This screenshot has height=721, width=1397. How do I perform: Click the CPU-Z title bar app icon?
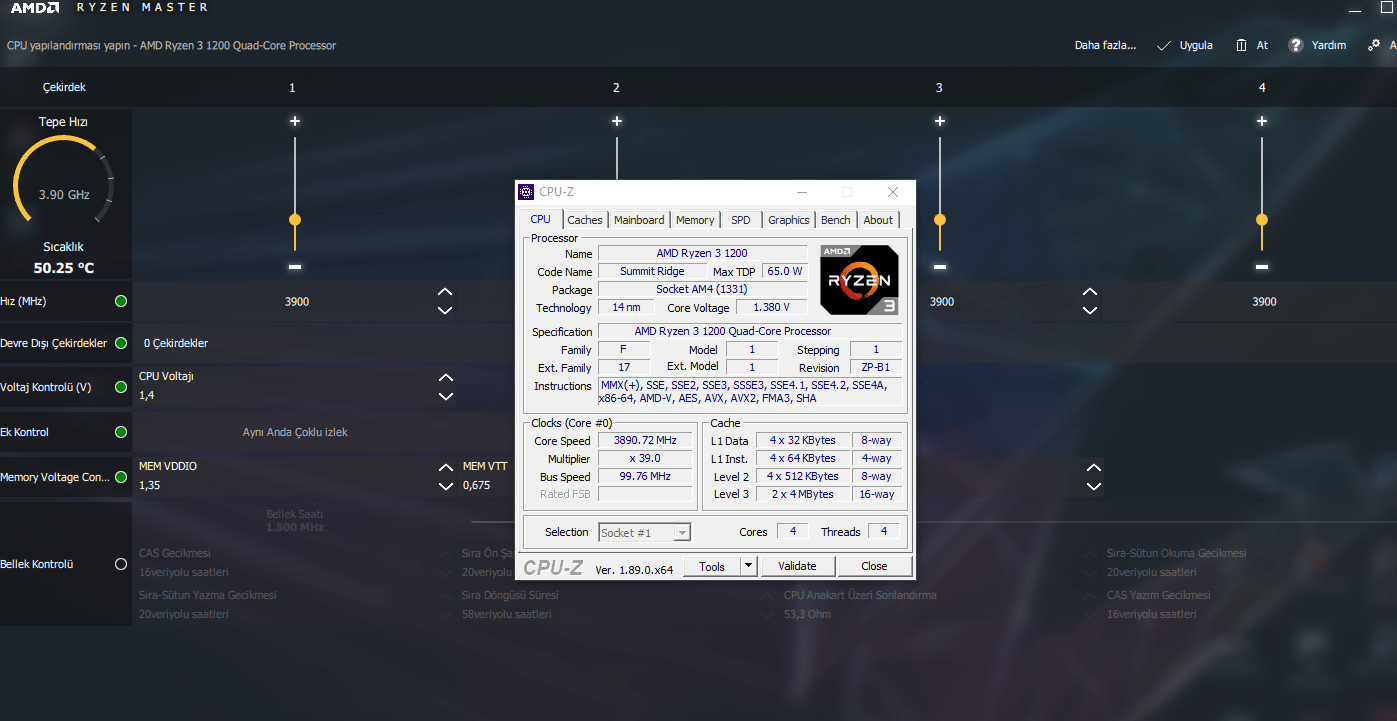pos(526,192)
